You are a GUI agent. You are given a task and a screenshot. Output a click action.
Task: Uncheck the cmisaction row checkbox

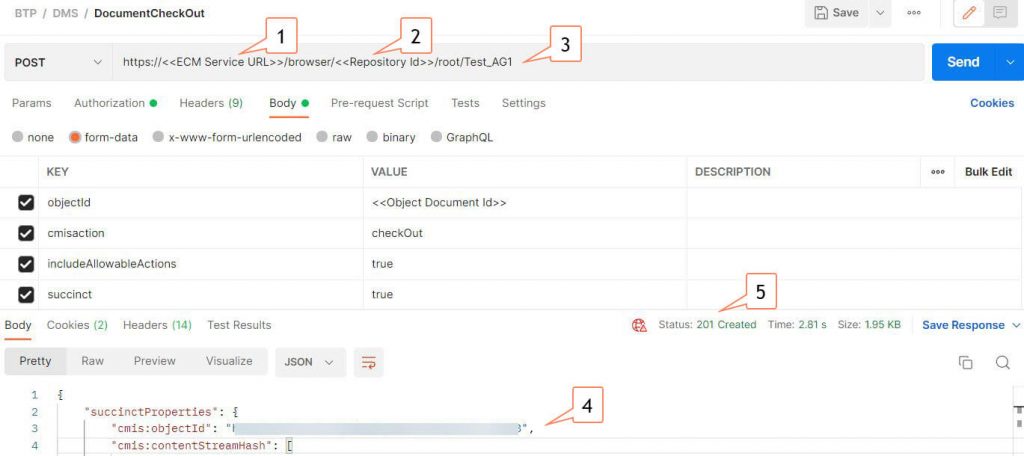point(25,233)
